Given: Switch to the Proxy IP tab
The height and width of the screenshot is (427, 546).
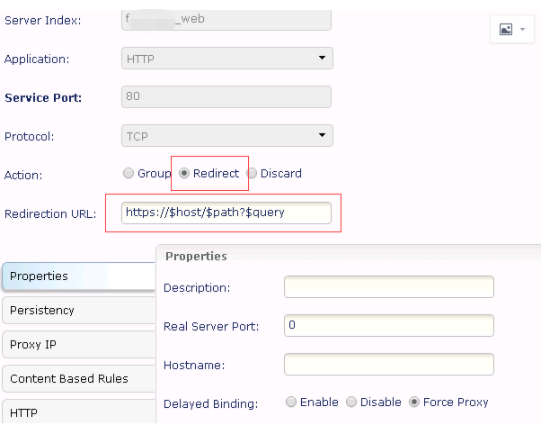Looking at the screenshot, I should 79,344.
